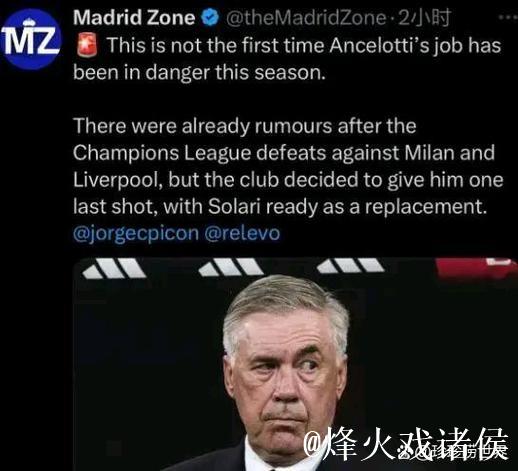Click the Madrid Zone display name
The height and width of the screenshot is (471, 518).
(134, 18)
